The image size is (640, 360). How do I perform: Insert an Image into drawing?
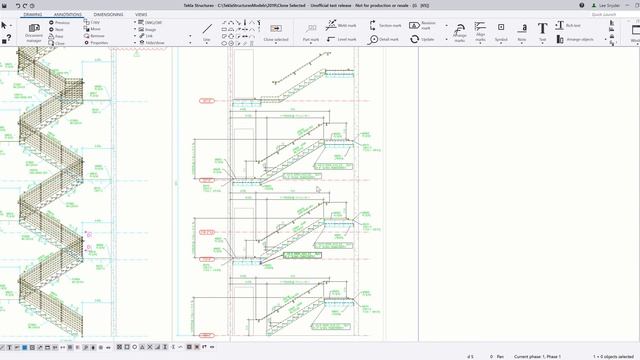[147, 29]
